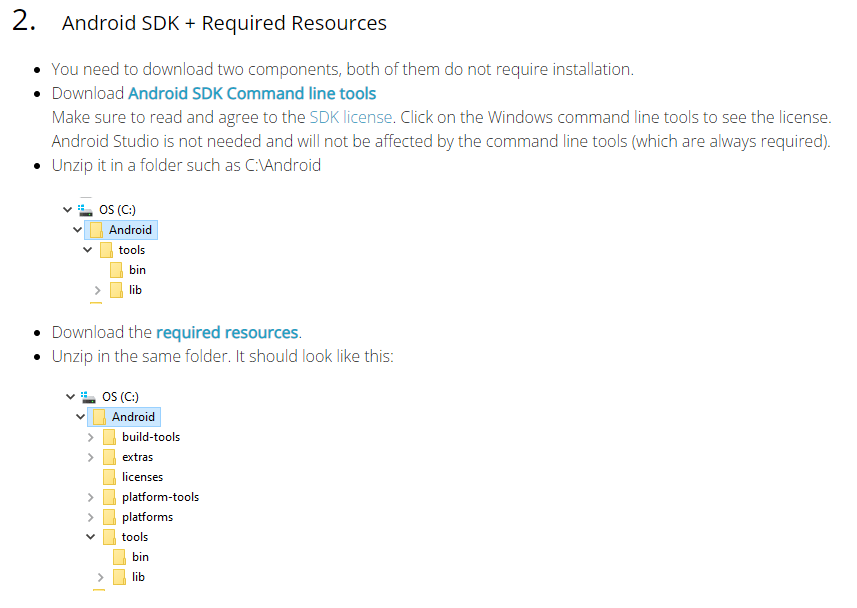Click the bin folder icon in the first tree
Screen dimensions: 857x608
pos(116,270)
